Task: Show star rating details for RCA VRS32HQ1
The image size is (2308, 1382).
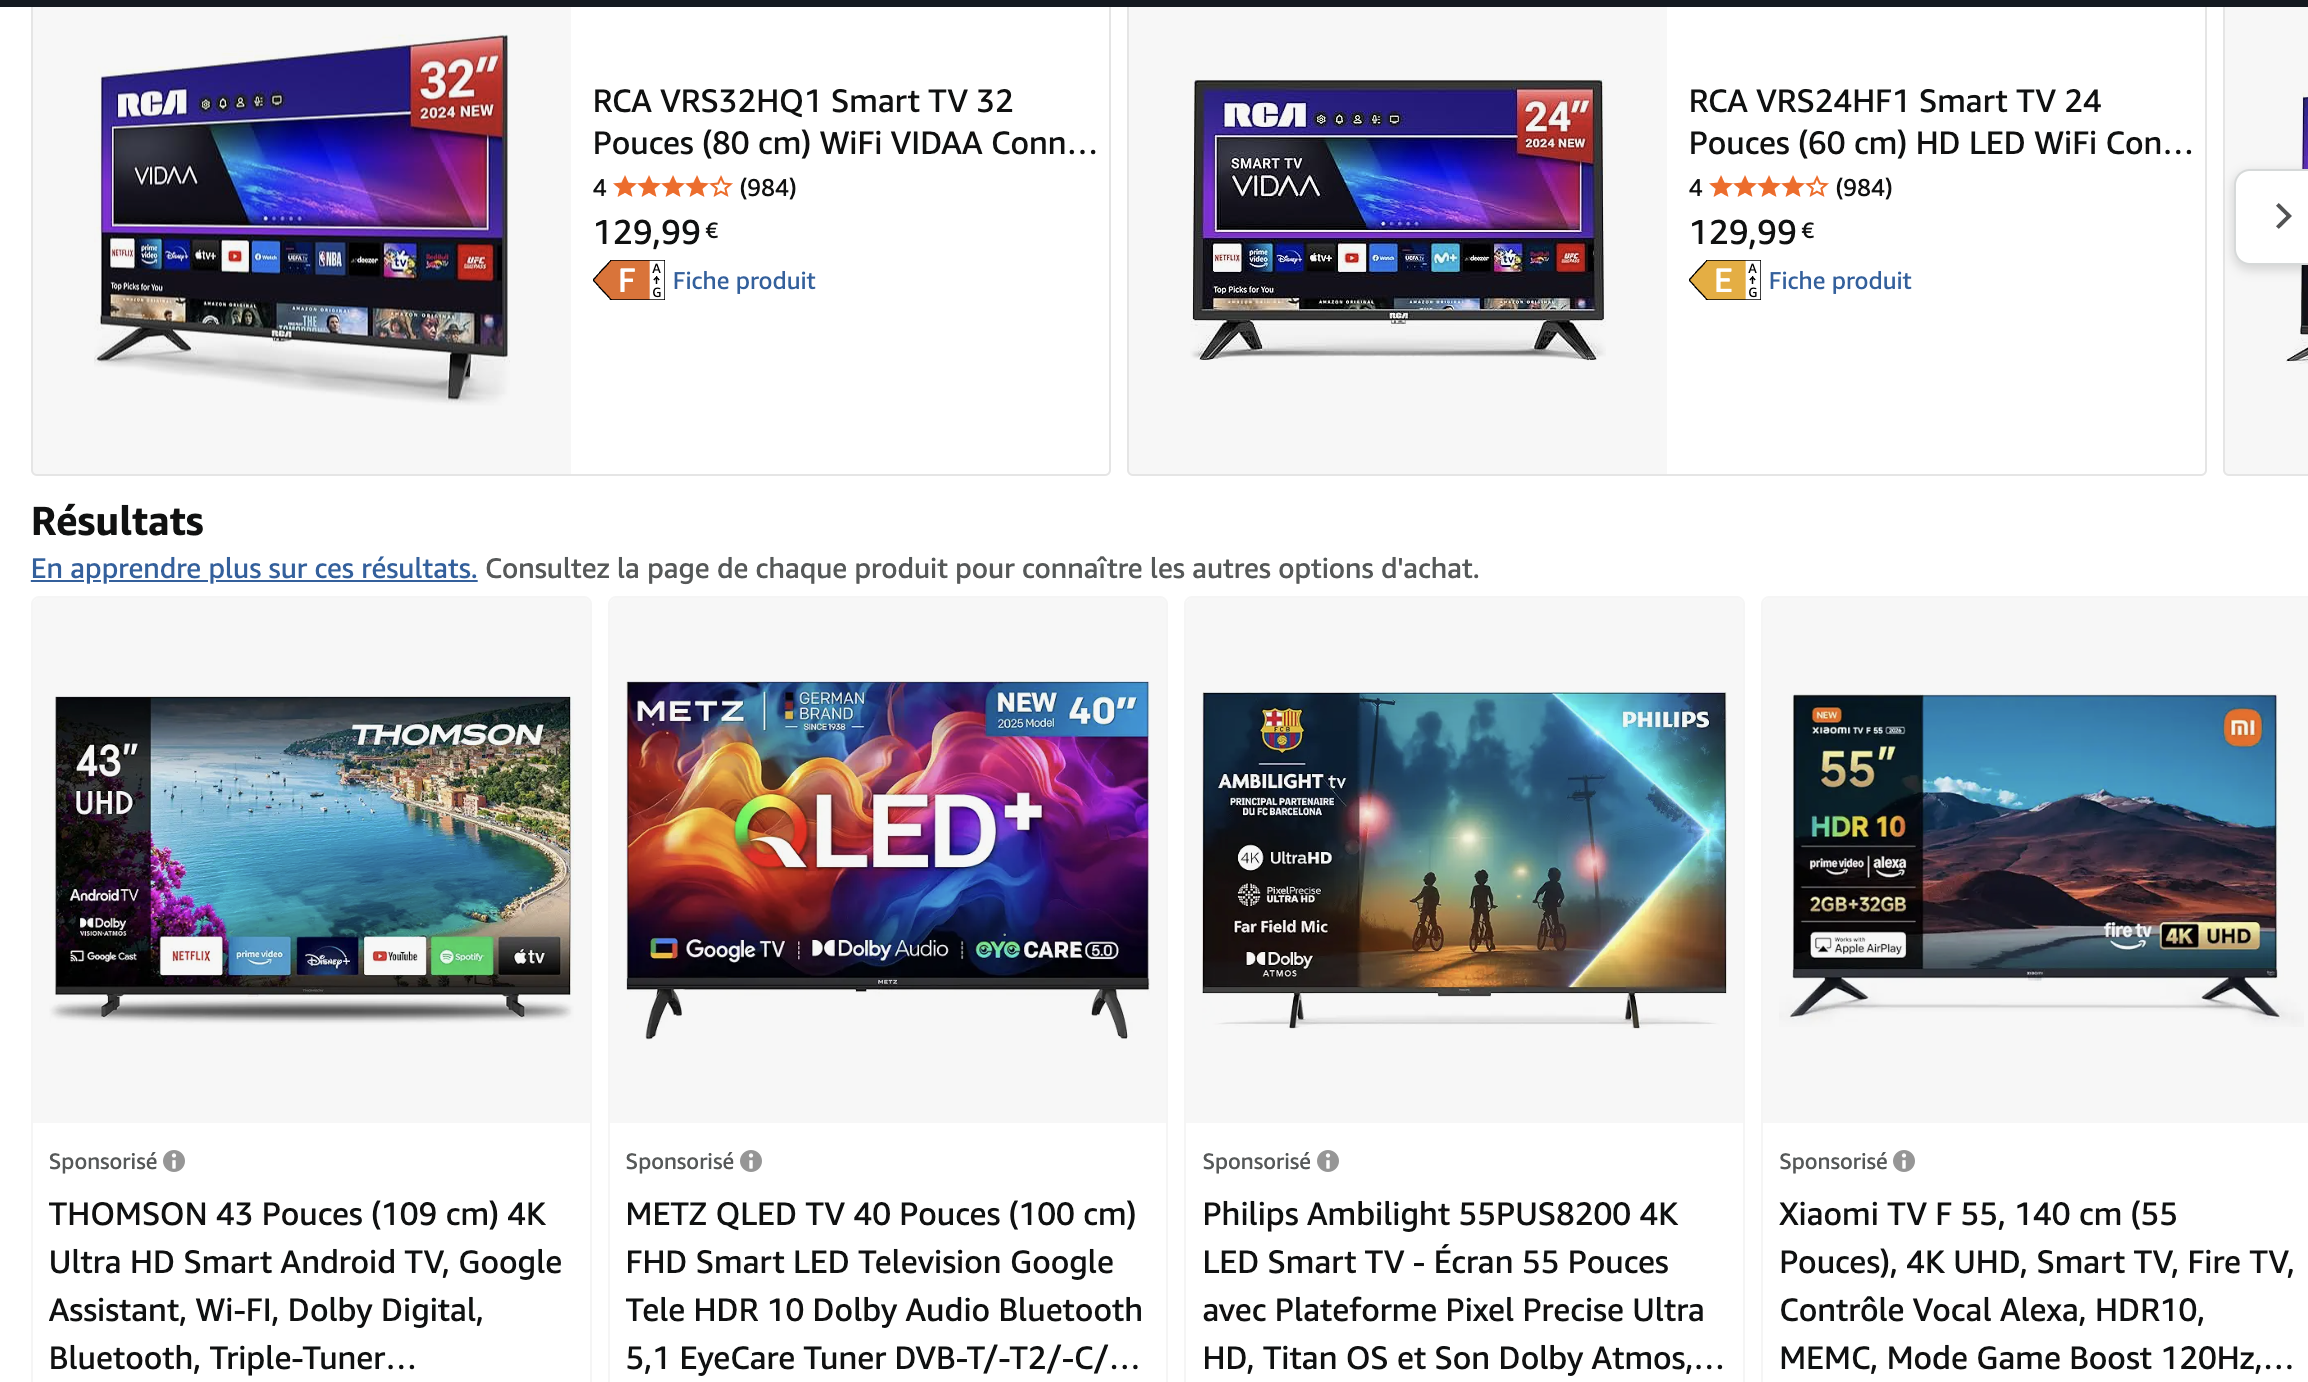Action: [672, 187]
